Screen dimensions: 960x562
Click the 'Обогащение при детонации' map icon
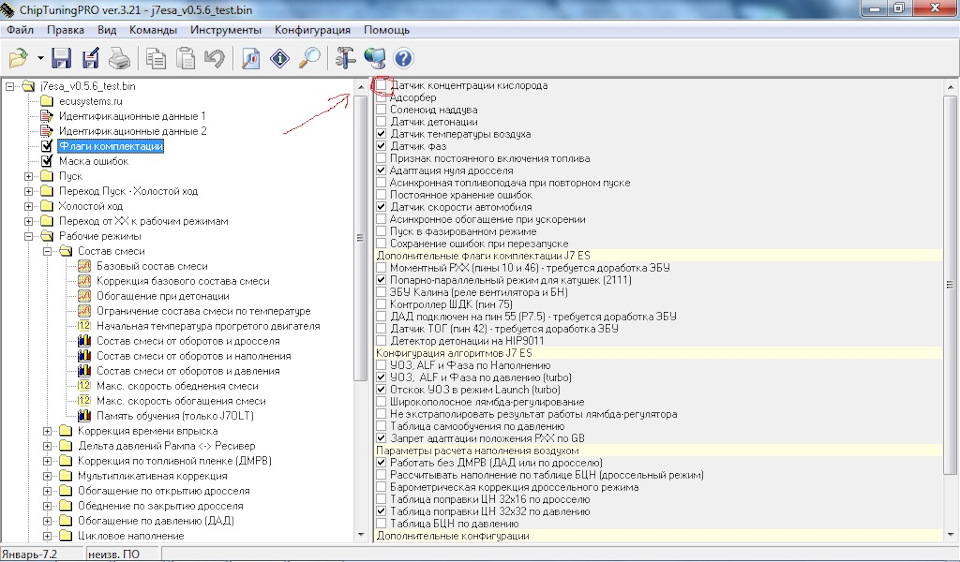[x=84, y=296]
